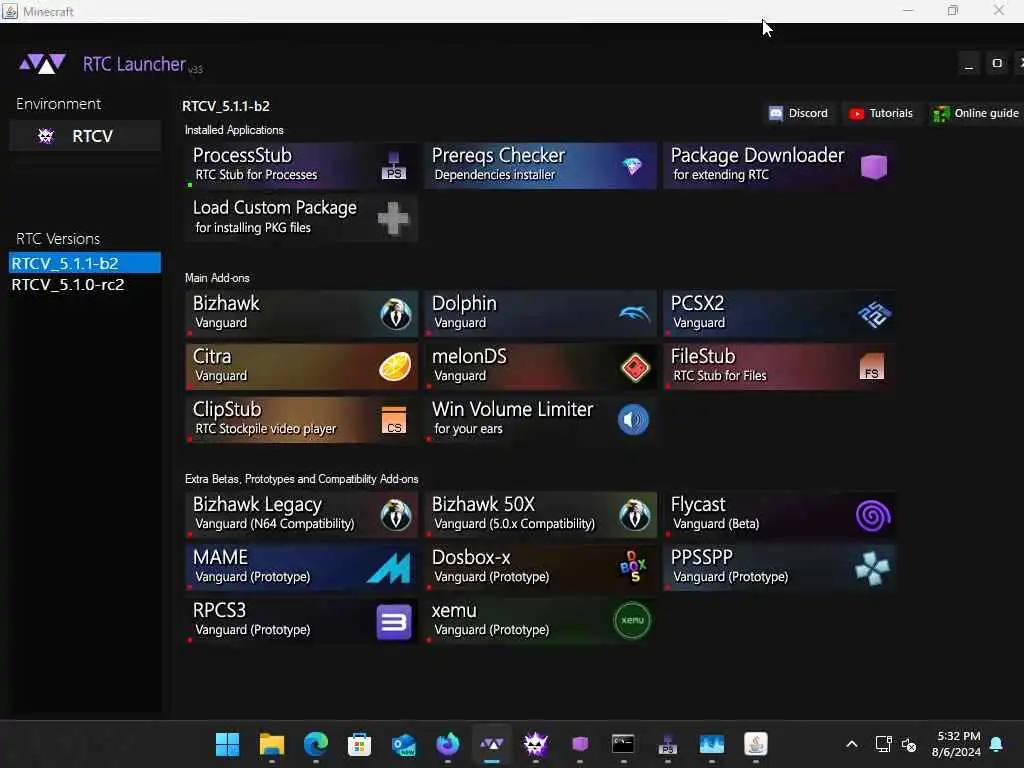Expand system tray hidden icons chevron
The image size is (1024, 768).
pos(852,744)
